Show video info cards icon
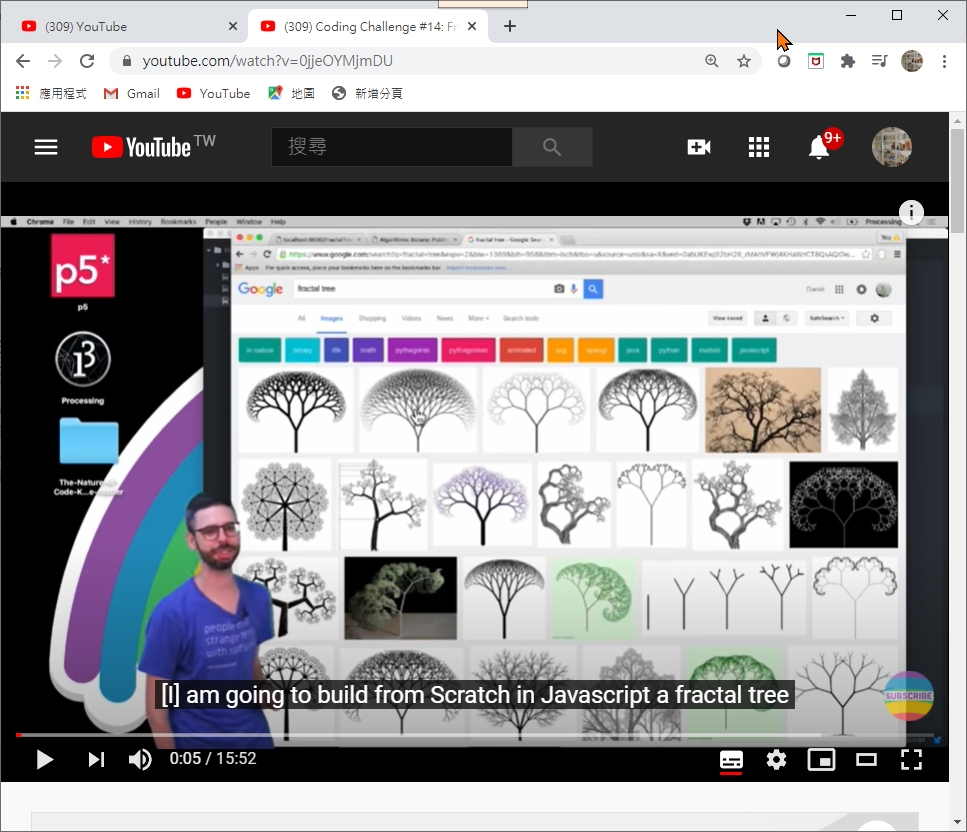 (x=911, y=212)
